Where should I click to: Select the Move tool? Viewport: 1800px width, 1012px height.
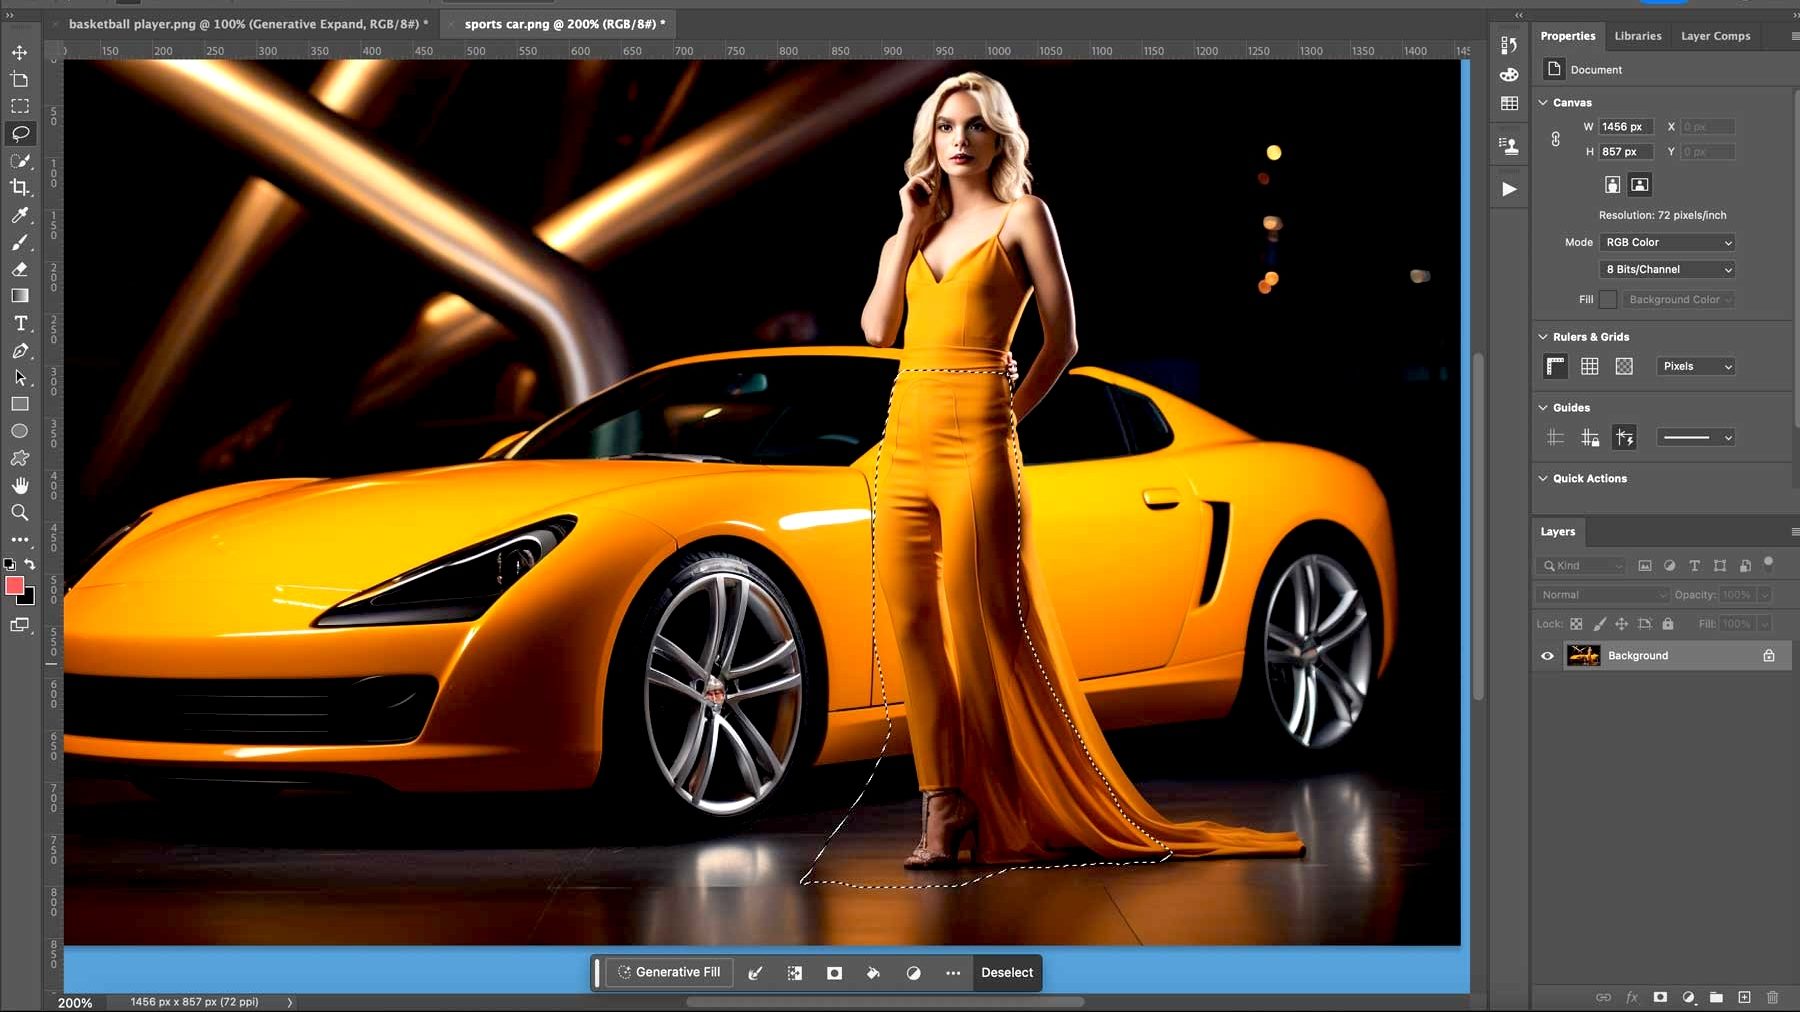(19, 52)
